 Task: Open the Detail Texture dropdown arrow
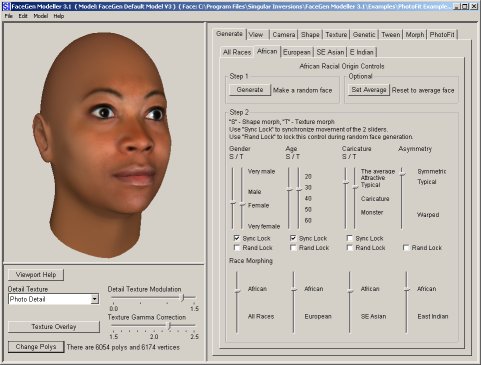pyautogui.click(x=95, y=299)
